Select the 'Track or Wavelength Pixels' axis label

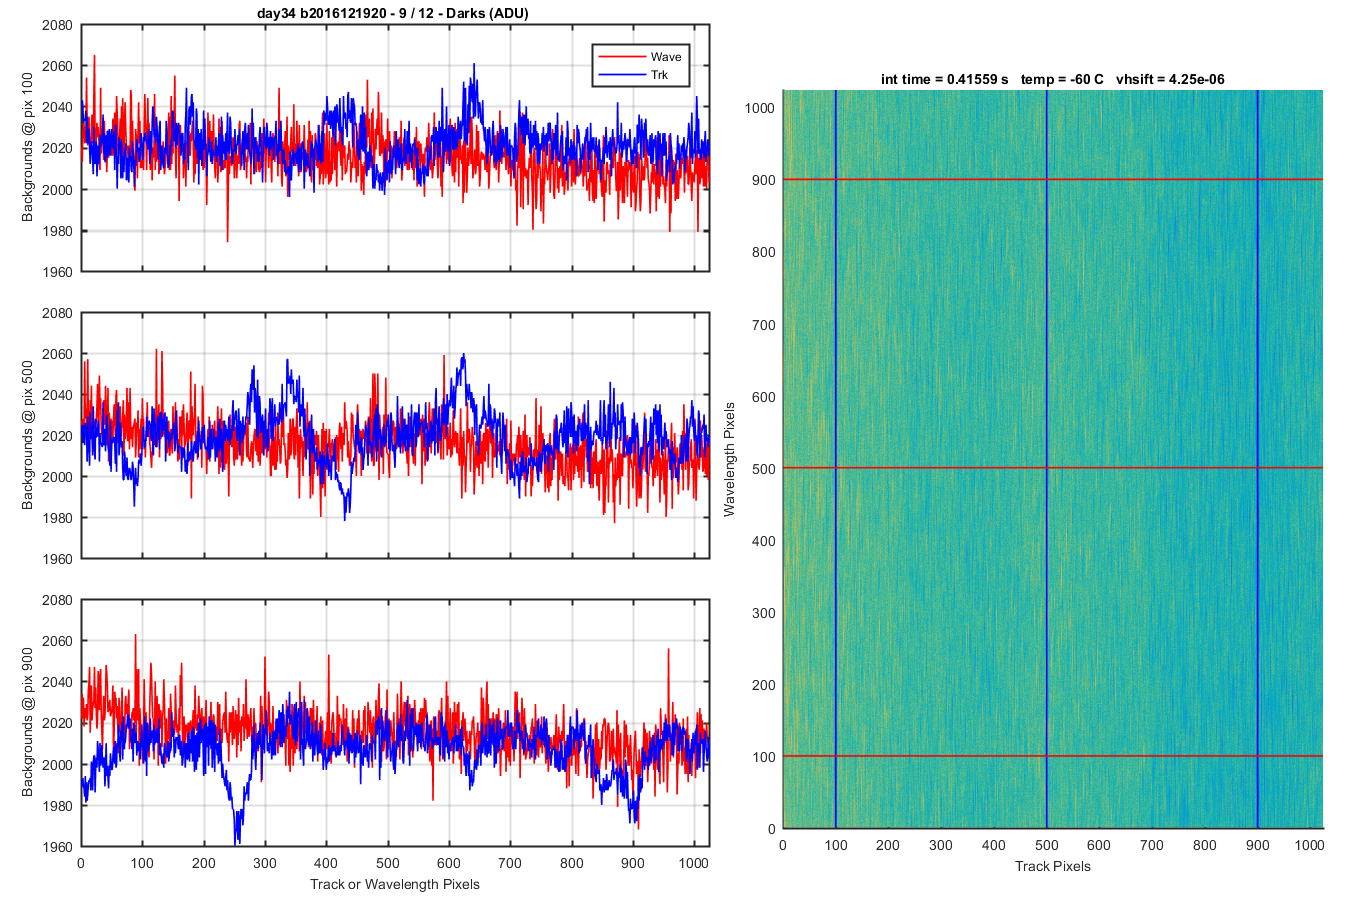pyautogui.click(x=395, y=884)
